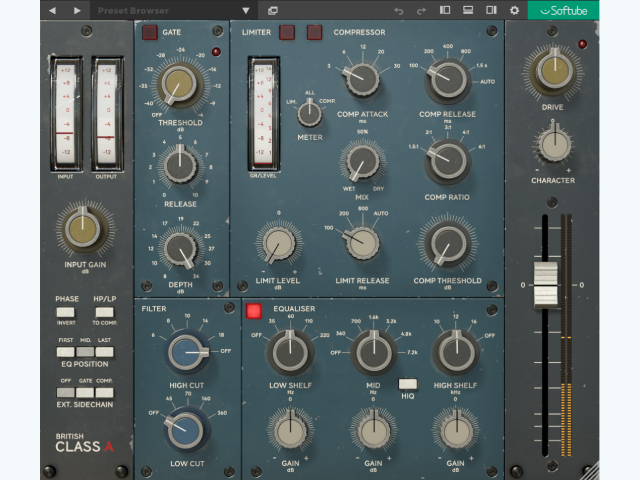
Task: Click the mid band GAIN knob
Action: click(x=373, y=431)
